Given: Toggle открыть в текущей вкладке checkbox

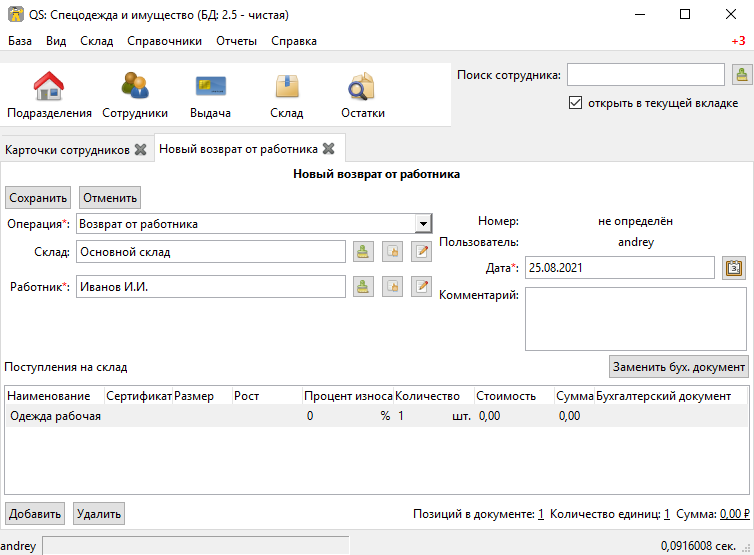Looking at the screenshot, I should click(575, 103).
